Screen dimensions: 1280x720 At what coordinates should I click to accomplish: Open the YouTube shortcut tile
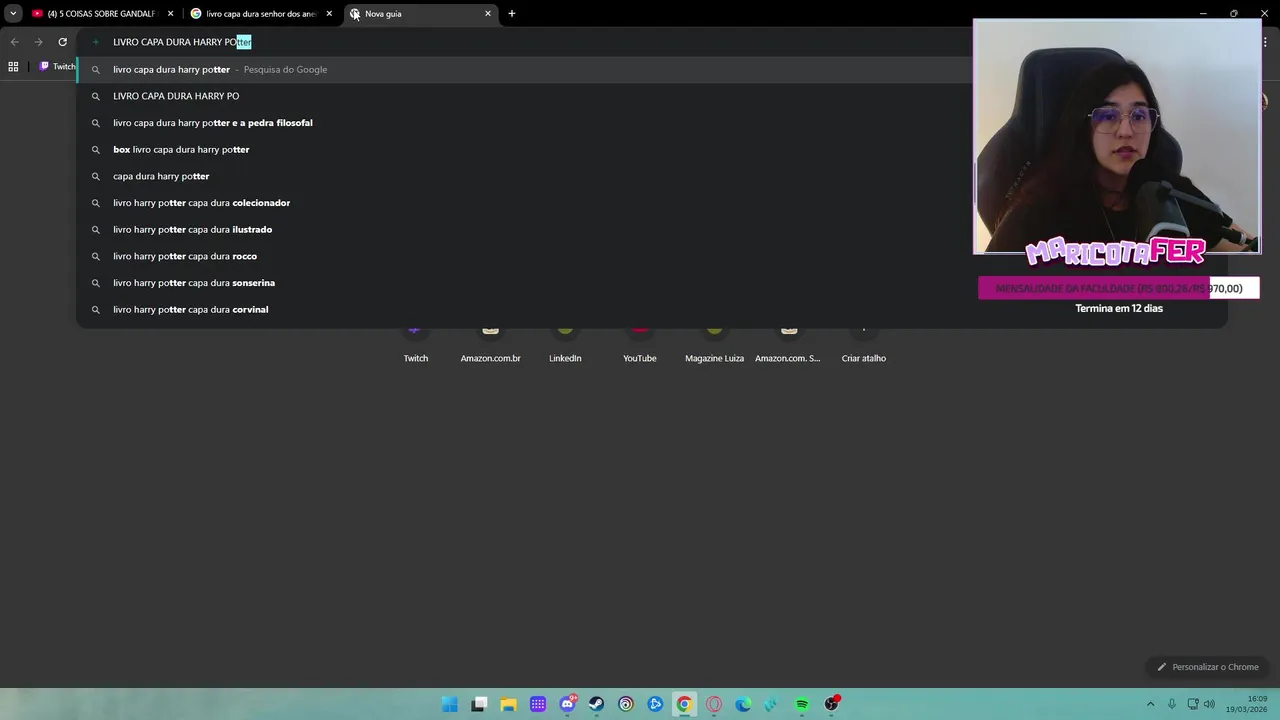pyautogui.click(x=640, y=344)
